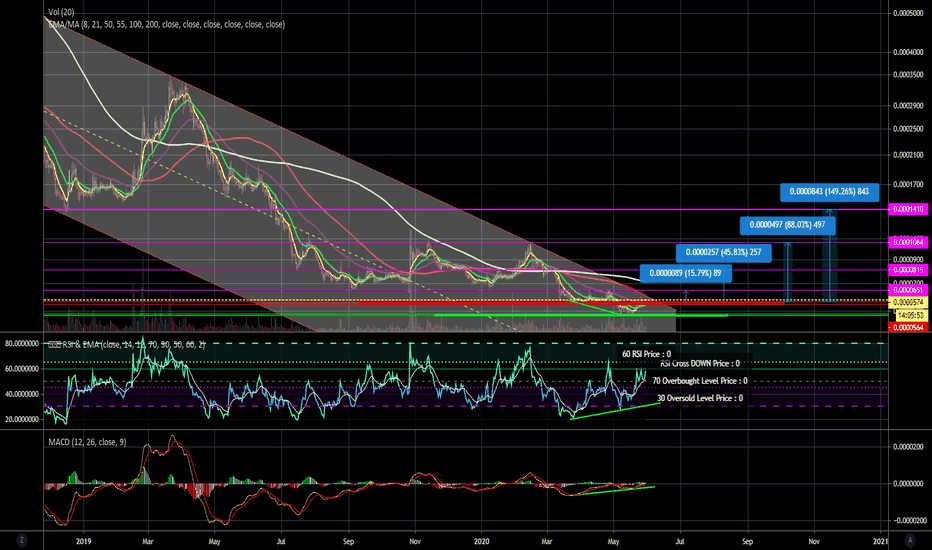
Task: Click the 60 RSI Price : 0 label
Action: 647,354
